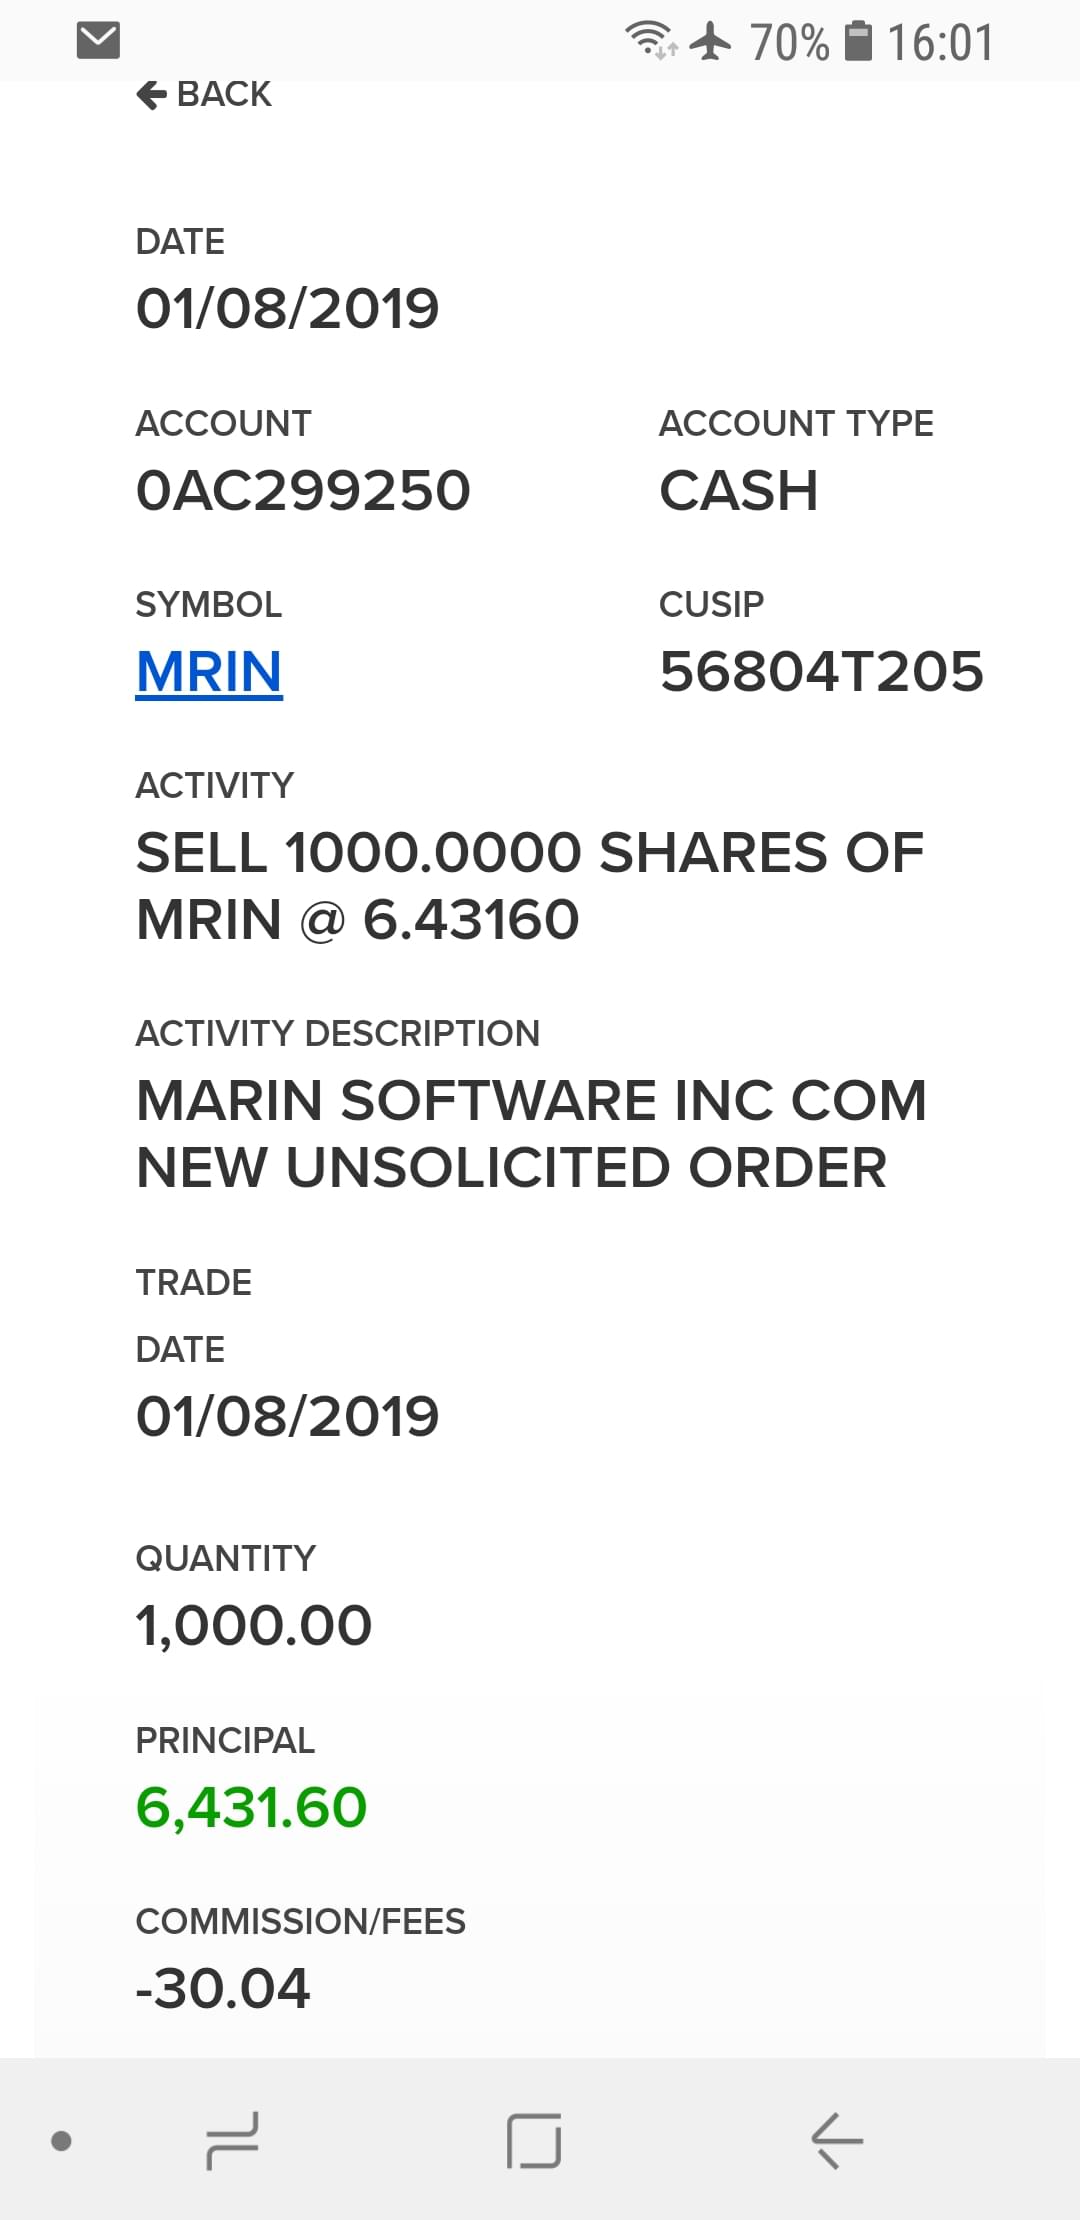Tap the CASH account type value
Viewport: 1080px width, 2220px height.
pos(739,490)
